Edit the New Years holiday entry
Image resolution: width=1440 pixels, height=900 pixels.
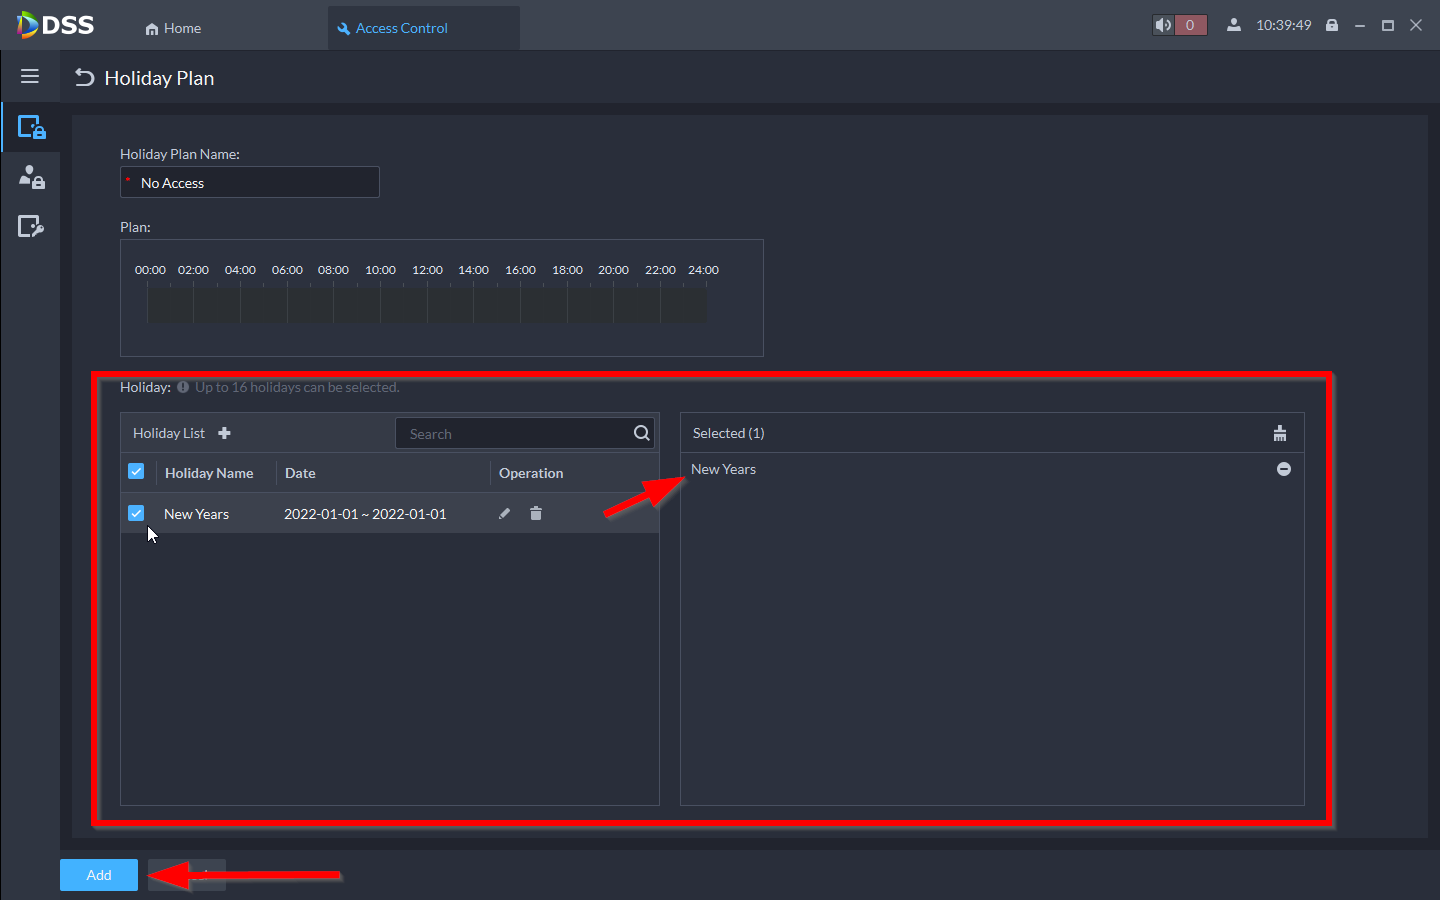(505, 514)
